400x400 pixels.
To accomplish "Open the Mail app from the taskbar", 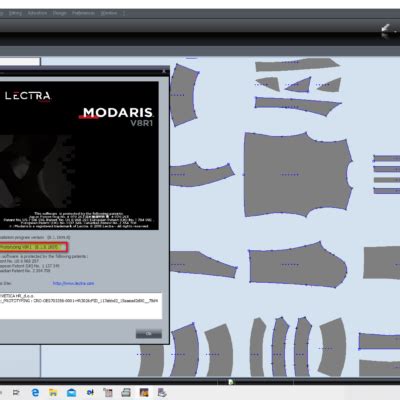I will pyautogui.click(x=71, y=393).
